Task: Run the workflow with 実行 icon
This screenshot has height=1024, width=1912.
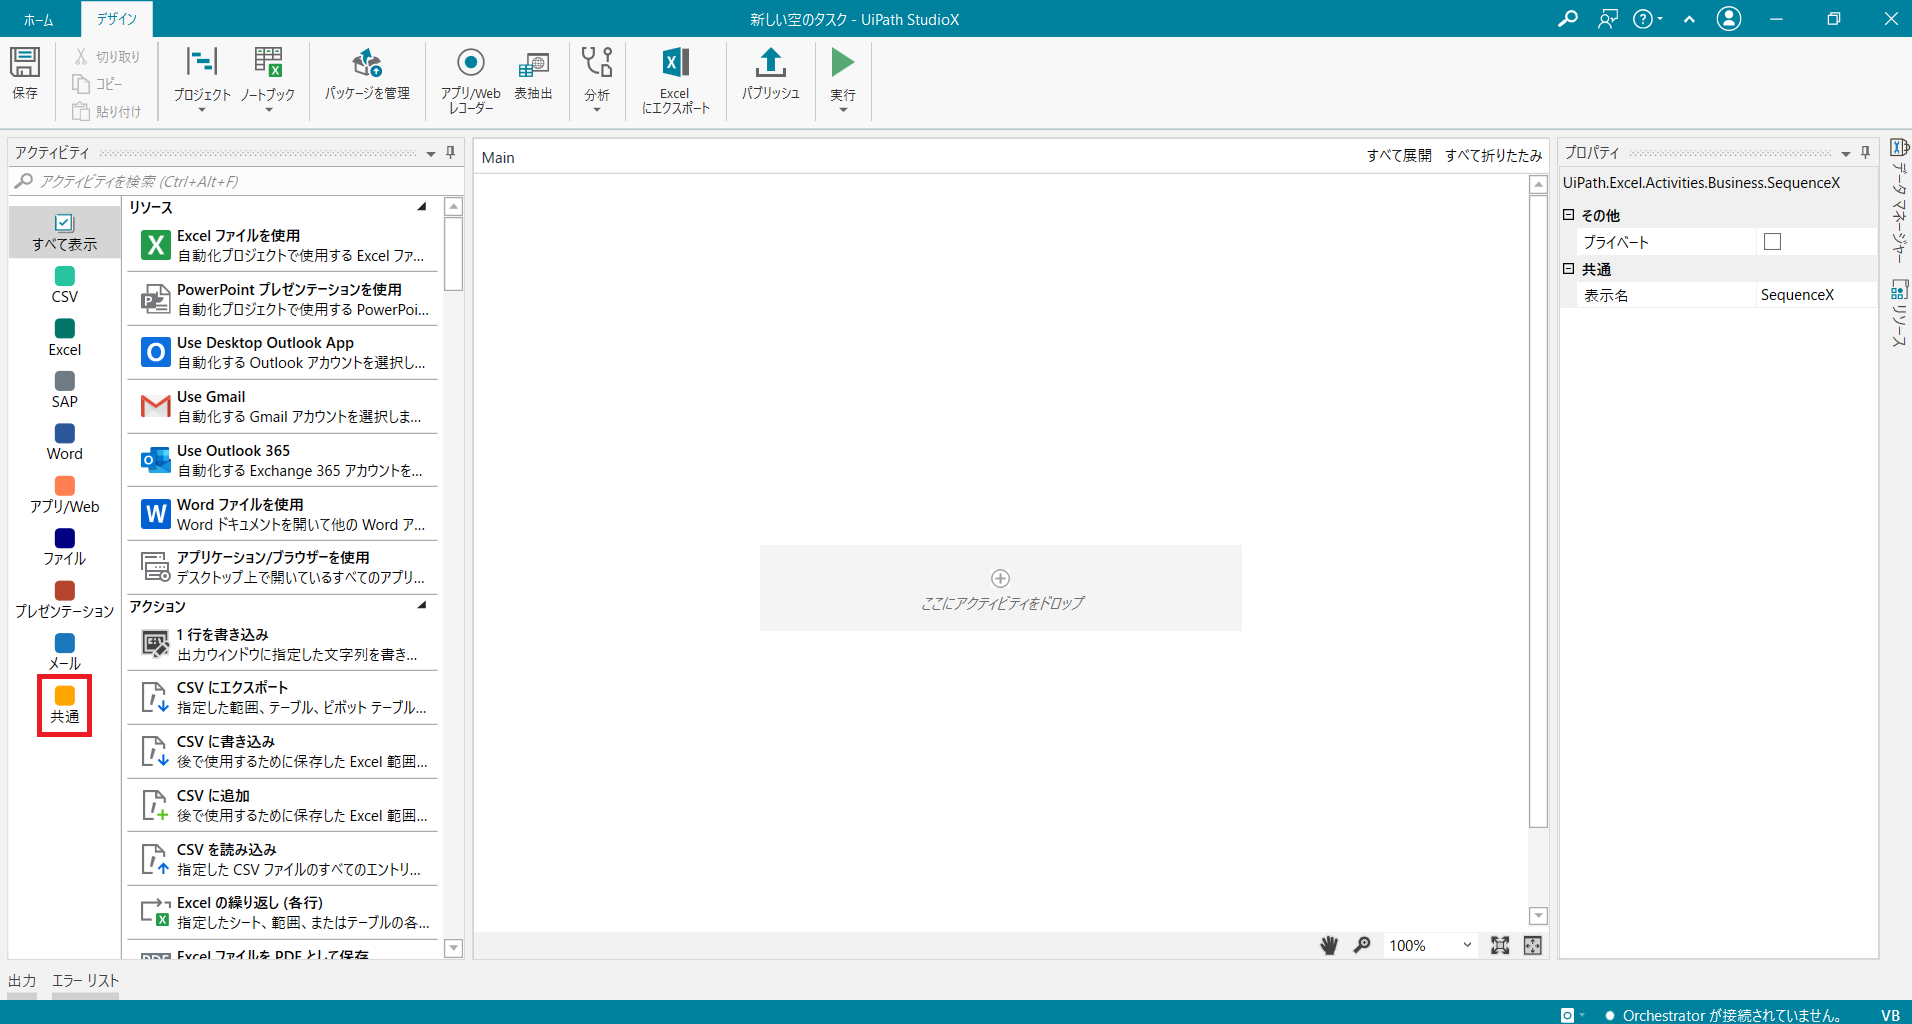Action: (843, 62)
